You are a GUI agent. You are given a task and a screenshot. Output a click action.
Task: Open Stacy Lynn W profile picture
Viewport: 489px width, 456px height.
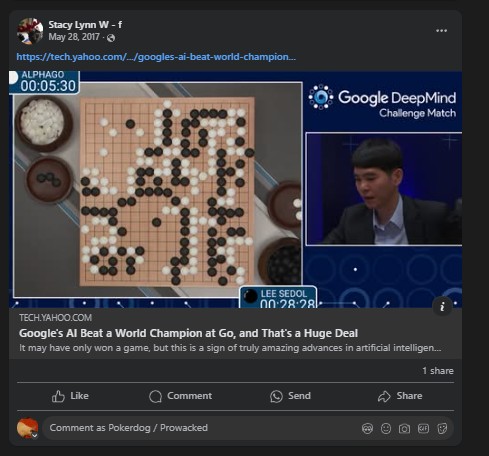point(30,31)
